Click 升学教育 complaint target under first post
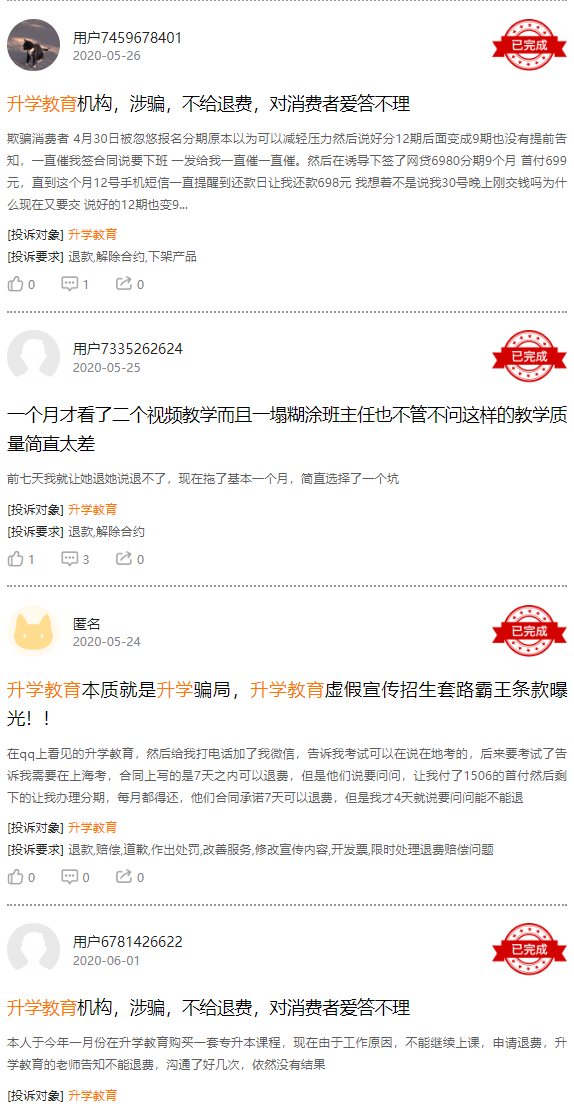The width and height of the screenshot is (574, 1108). point(93,235)
